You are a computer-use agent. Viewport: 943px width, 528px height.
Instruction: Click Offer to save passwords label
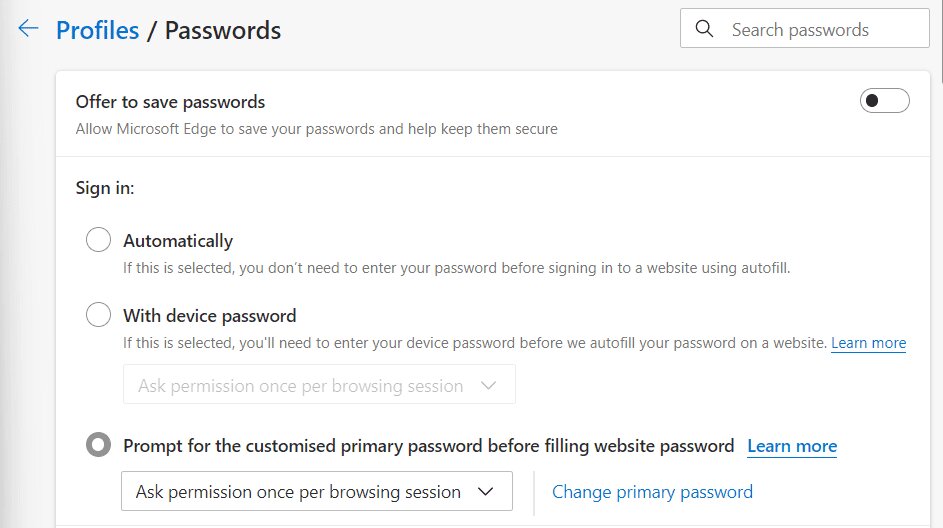170,102
